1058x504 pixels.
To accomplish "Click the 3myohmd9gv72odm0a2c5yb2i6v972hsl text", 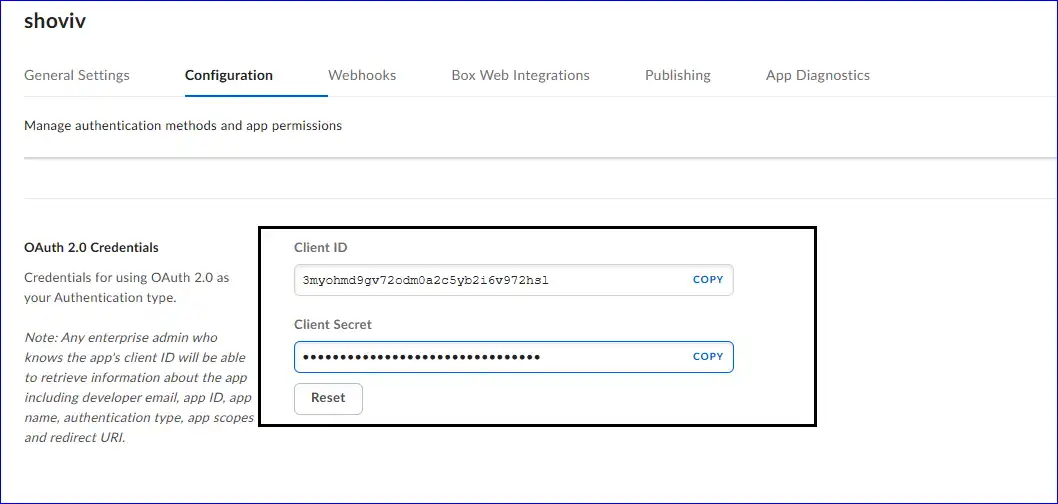I will 426,280.
